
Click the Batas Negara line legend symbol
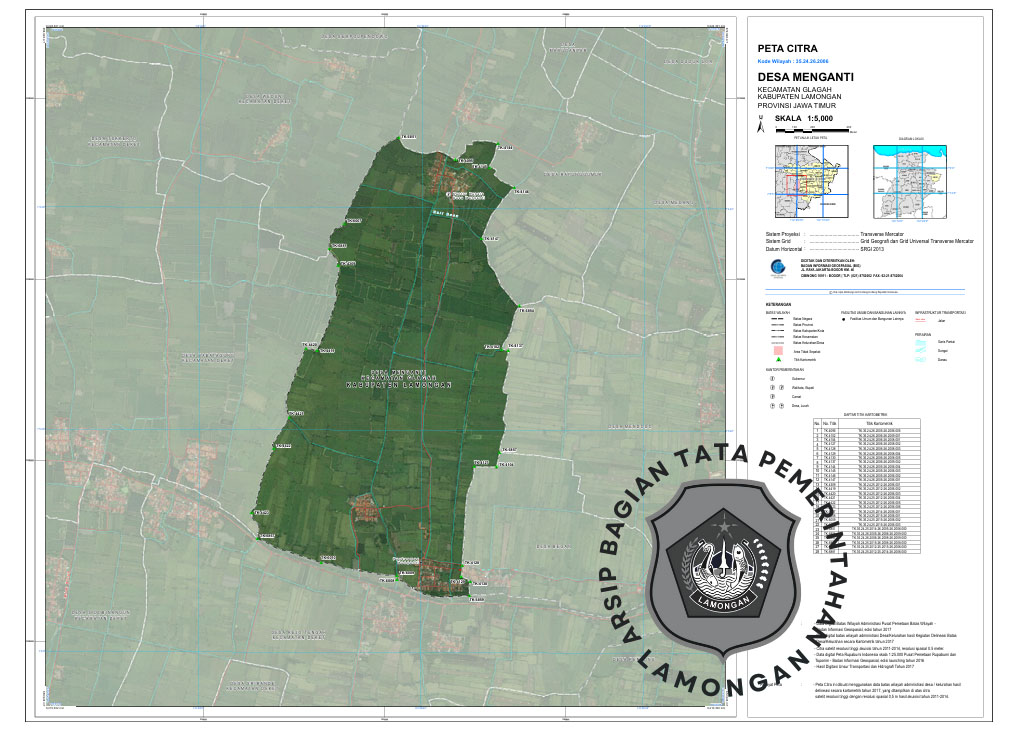[x=776, y=320]
